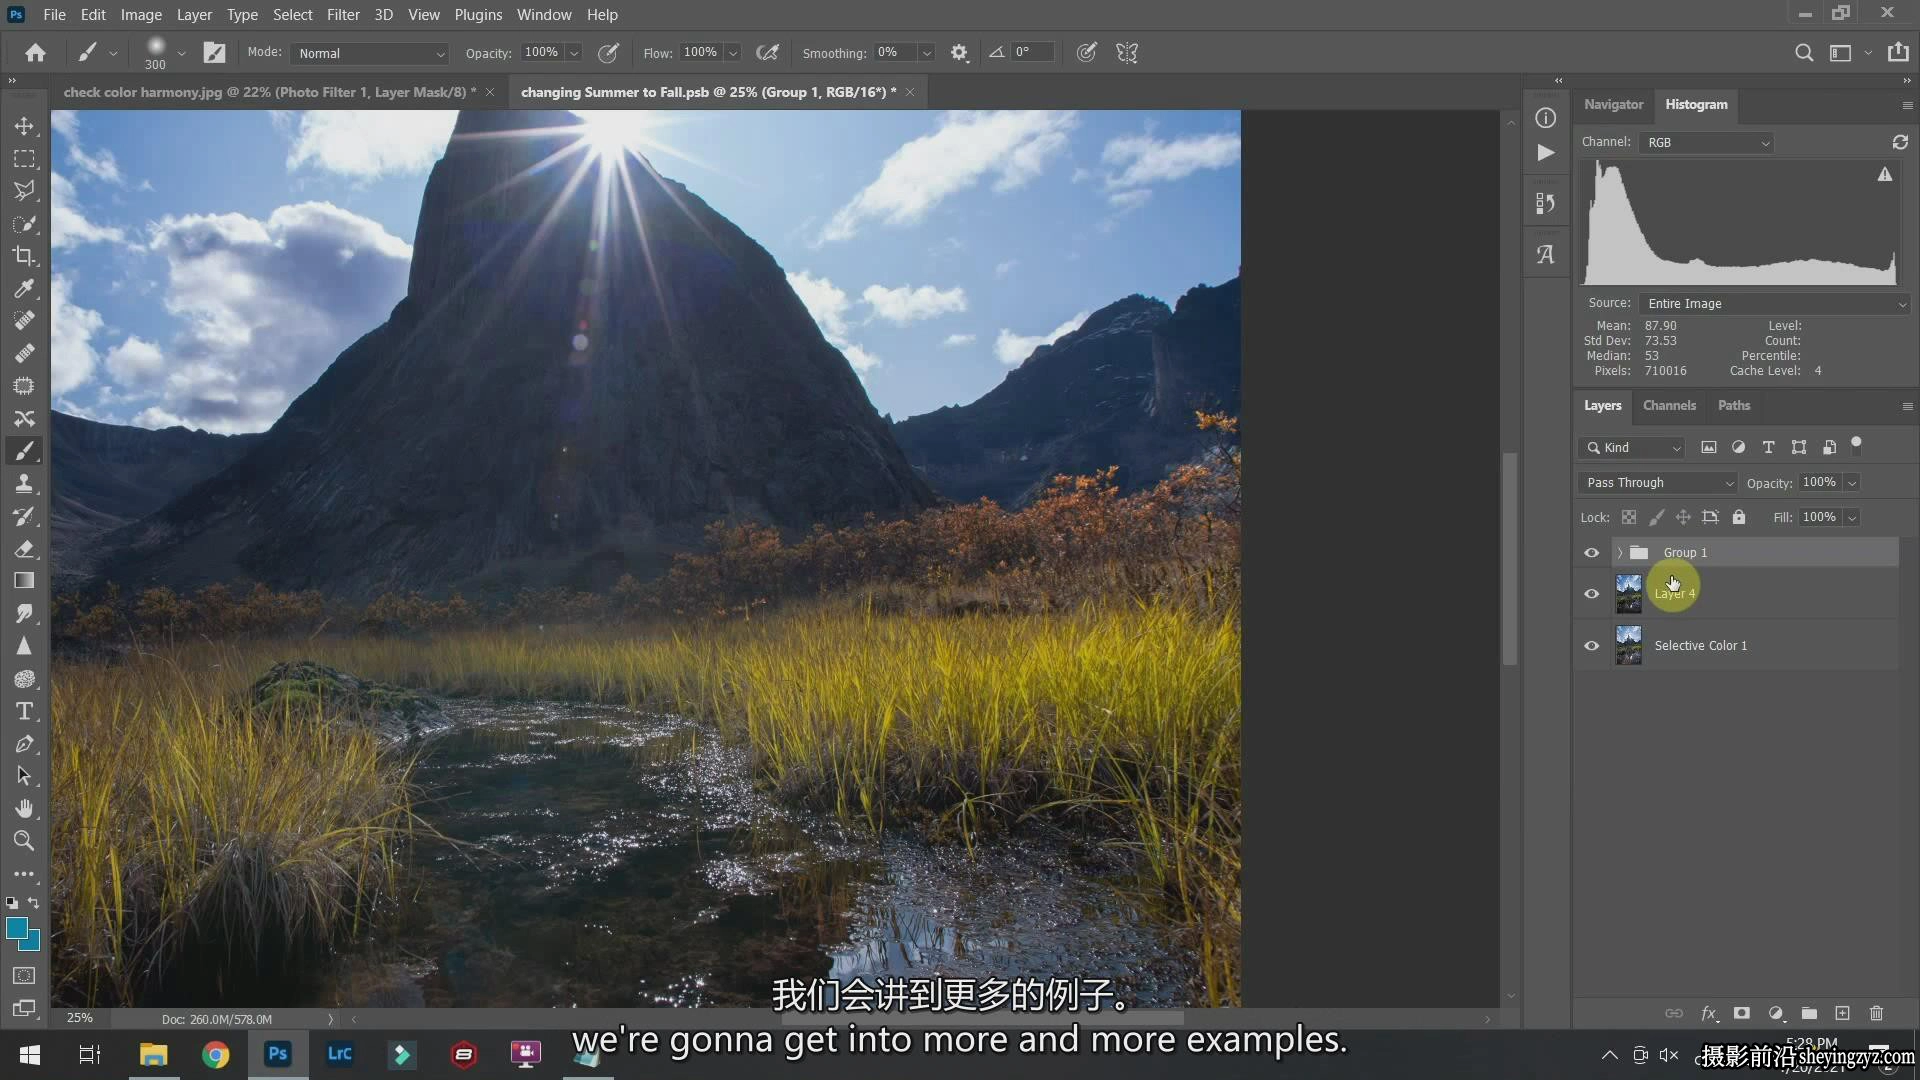The width and height of the screenshot is (1920, 1080).
Task: Toggle lock all
Action: pos(1739,517)
